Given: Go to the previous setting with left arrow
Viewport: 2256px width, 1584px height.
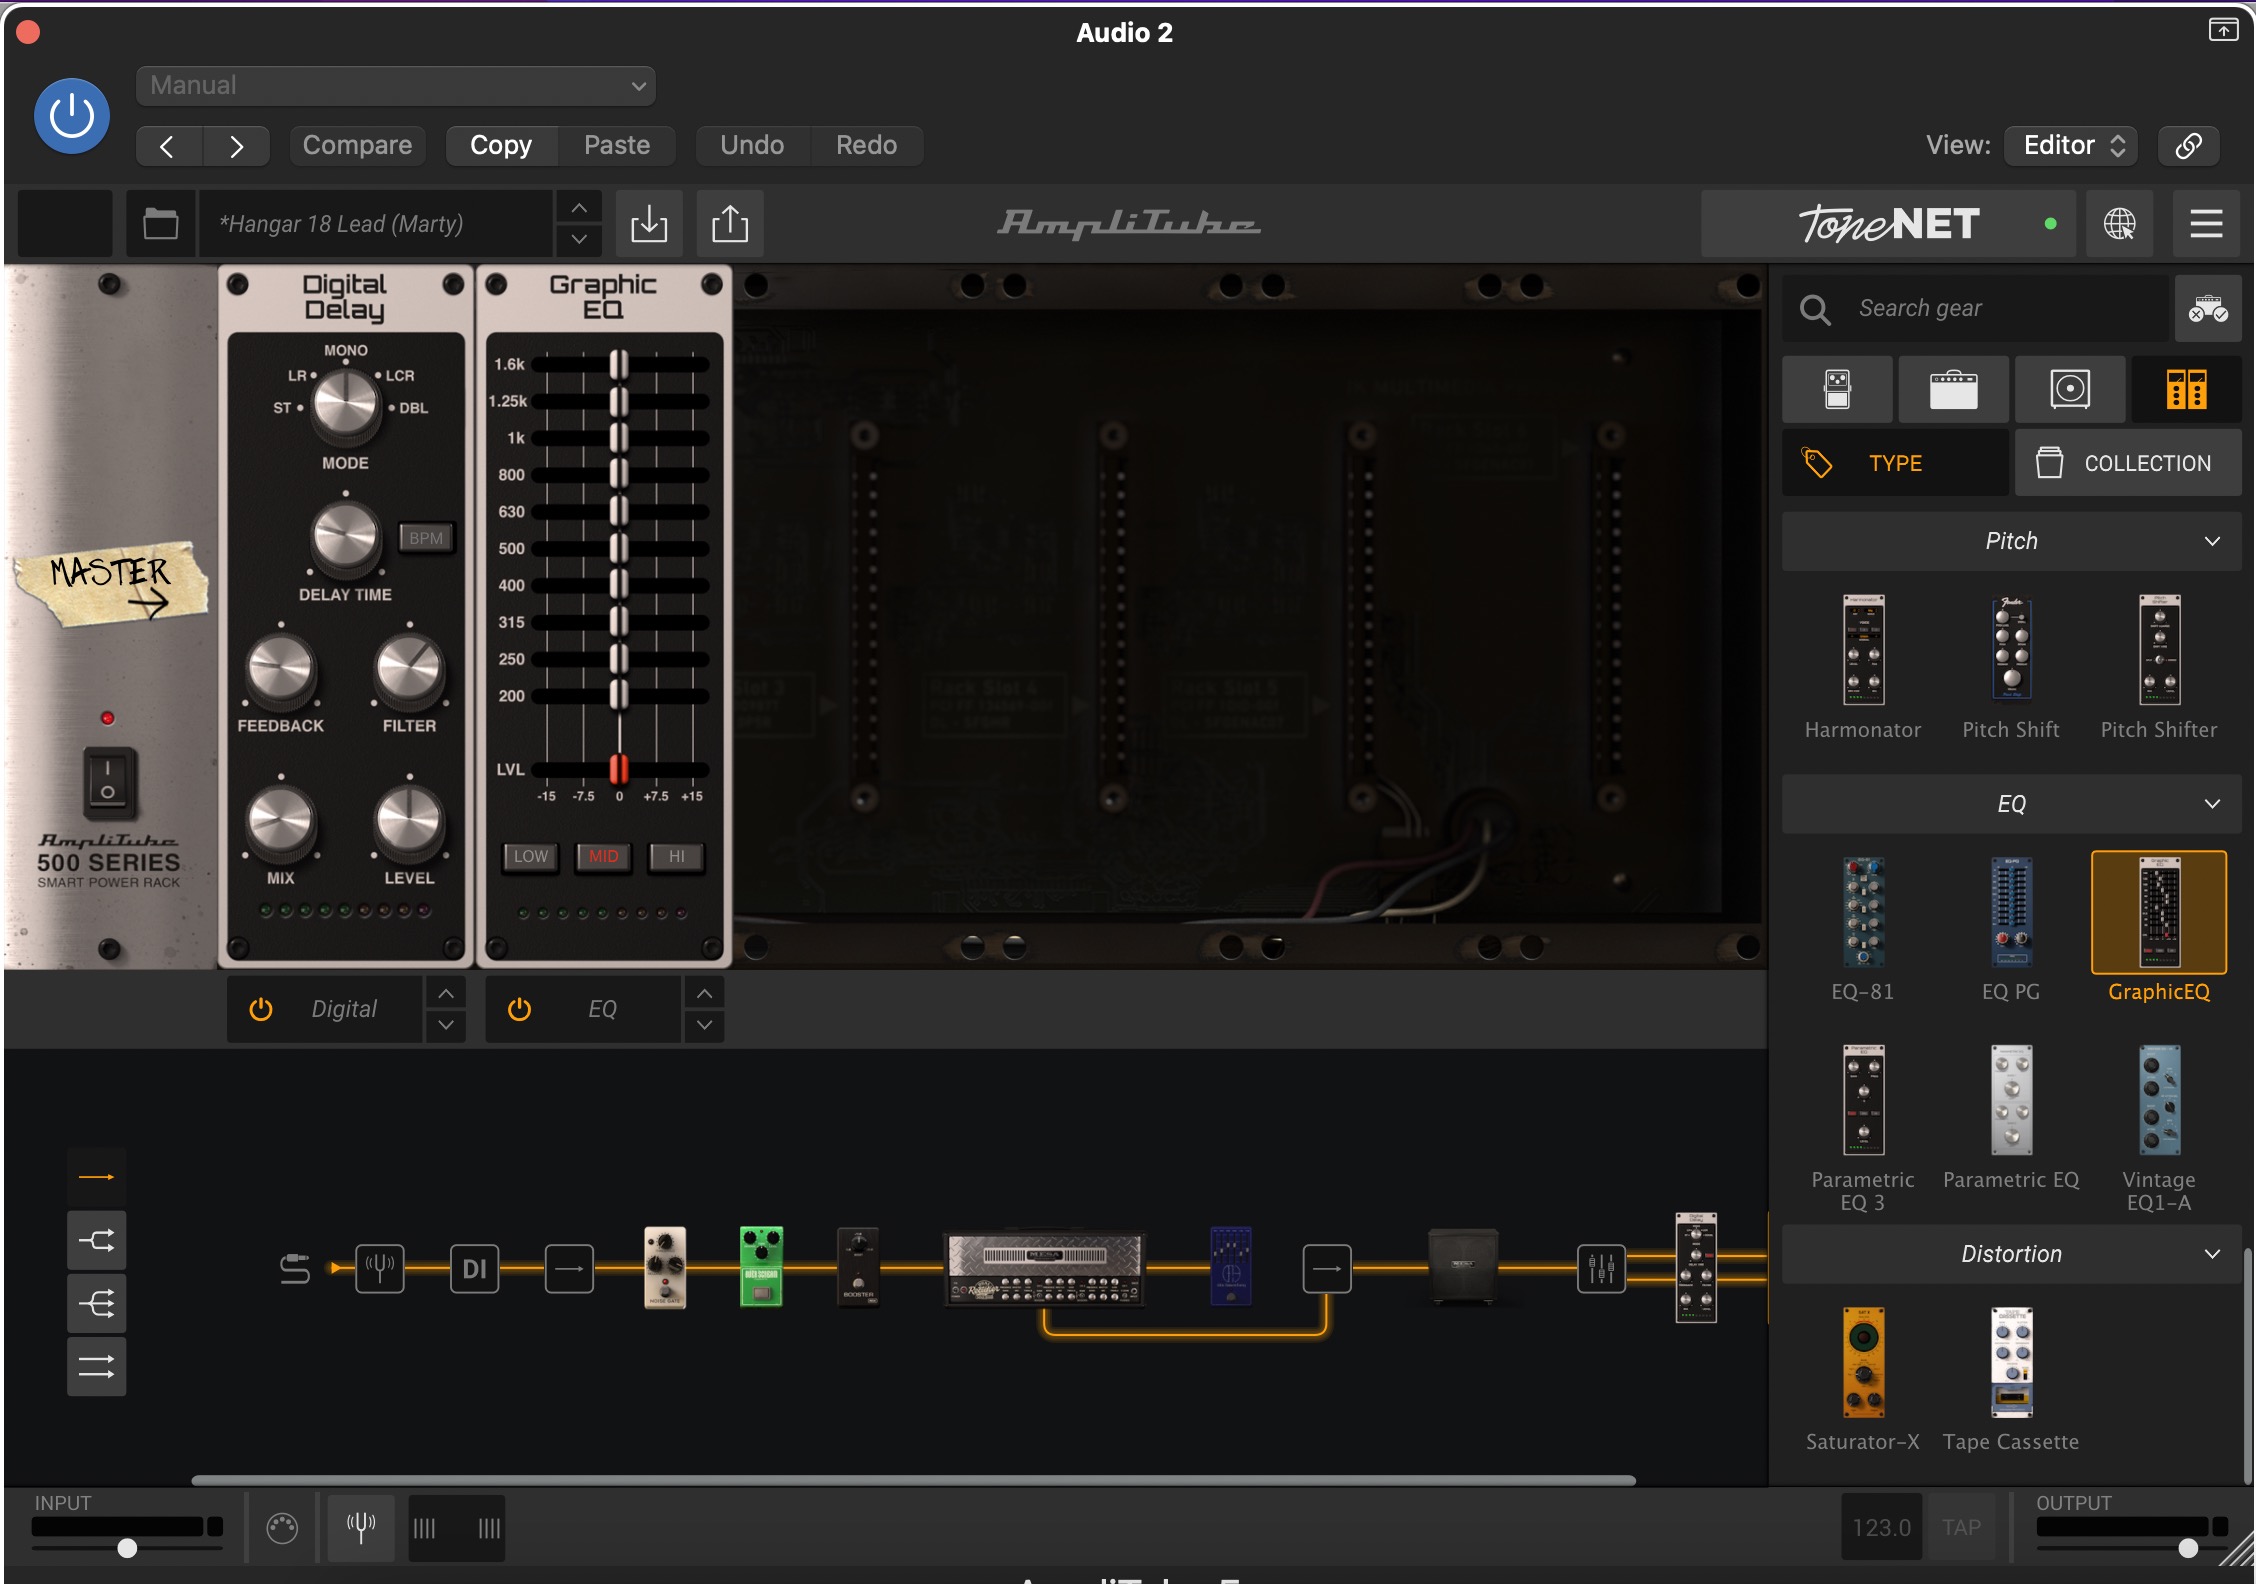Looking at the screenshot, I should click(168, 146).
